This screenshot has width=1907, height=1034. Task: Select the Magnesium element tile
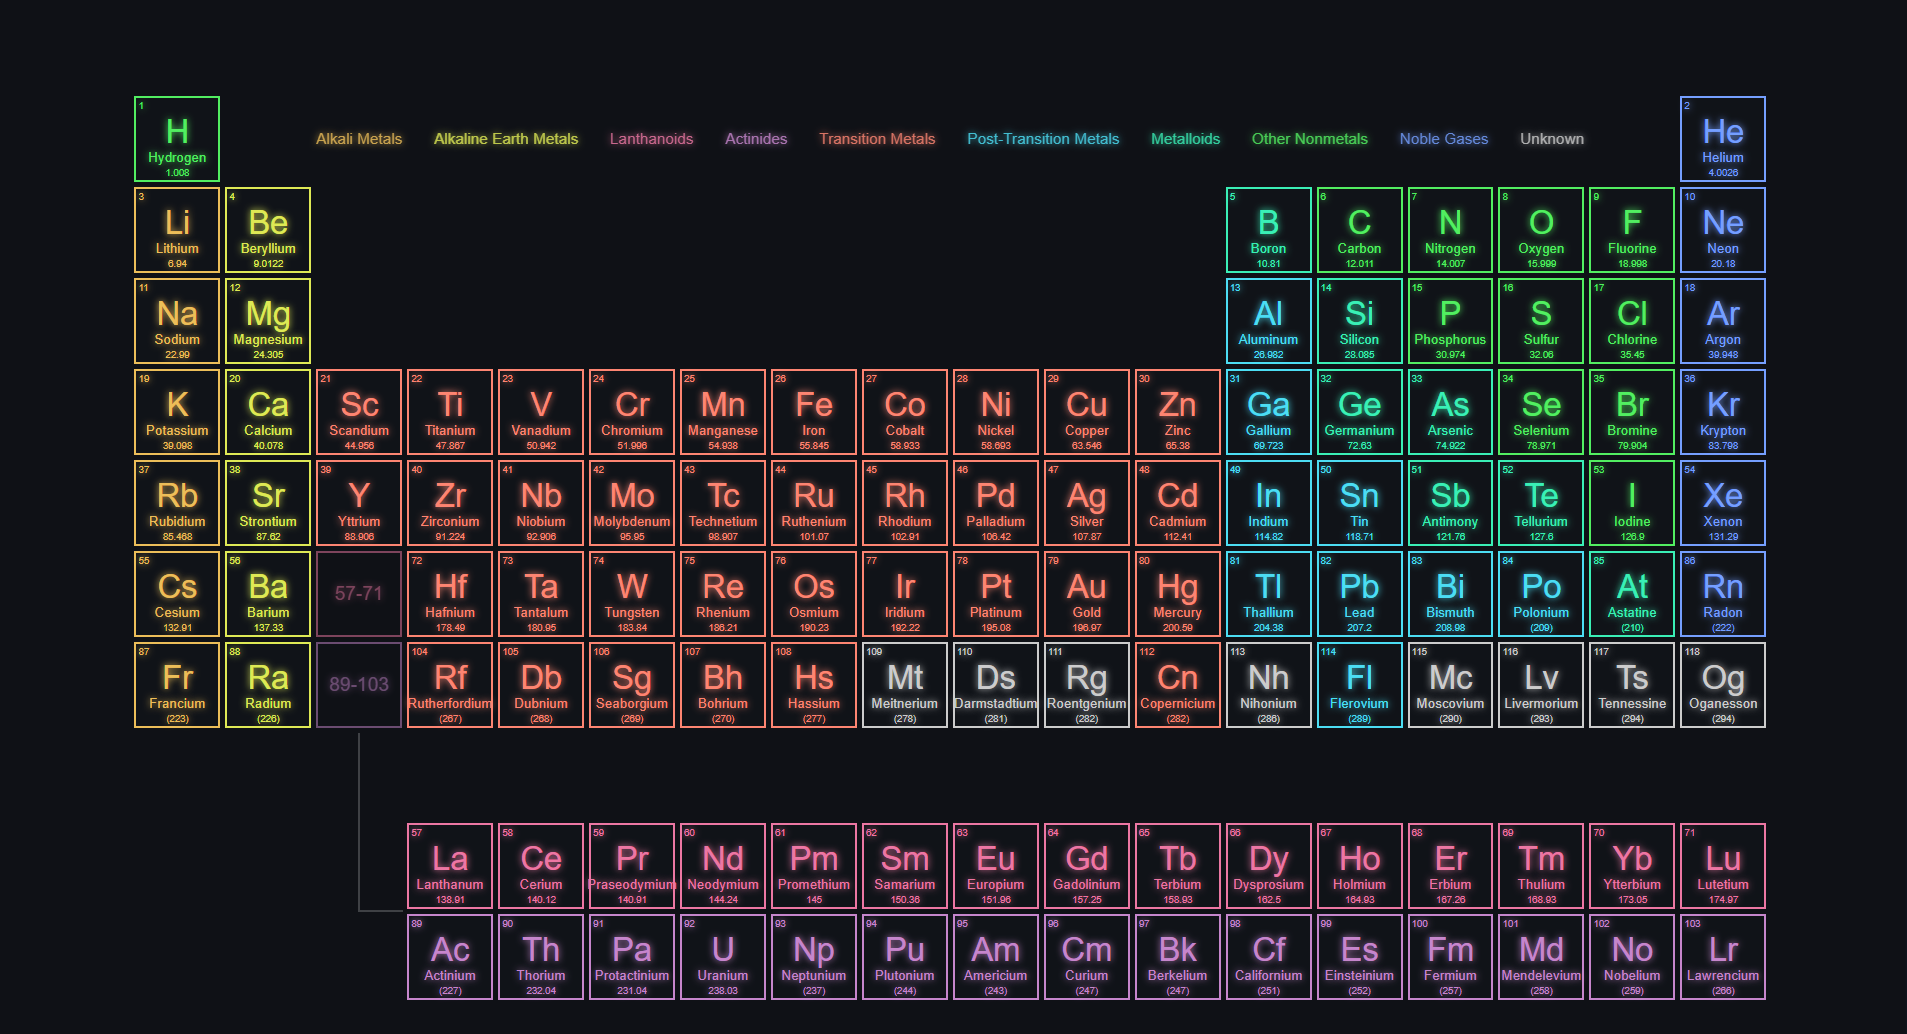(x=268, y=321)
